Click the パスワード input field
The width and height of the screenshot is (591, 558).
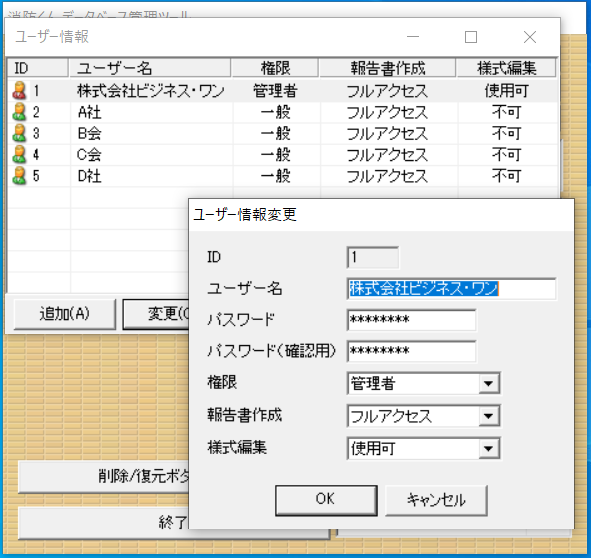point(411,320)
